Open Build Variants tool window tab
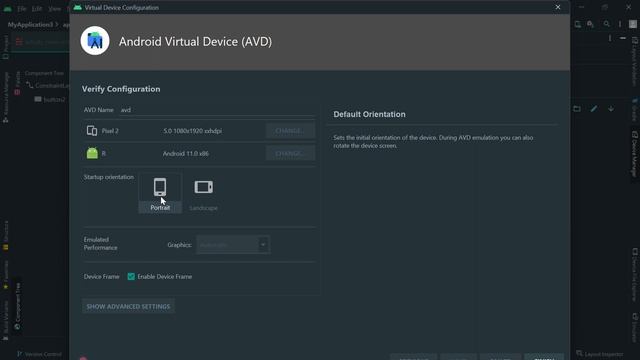 click(6, 321)
